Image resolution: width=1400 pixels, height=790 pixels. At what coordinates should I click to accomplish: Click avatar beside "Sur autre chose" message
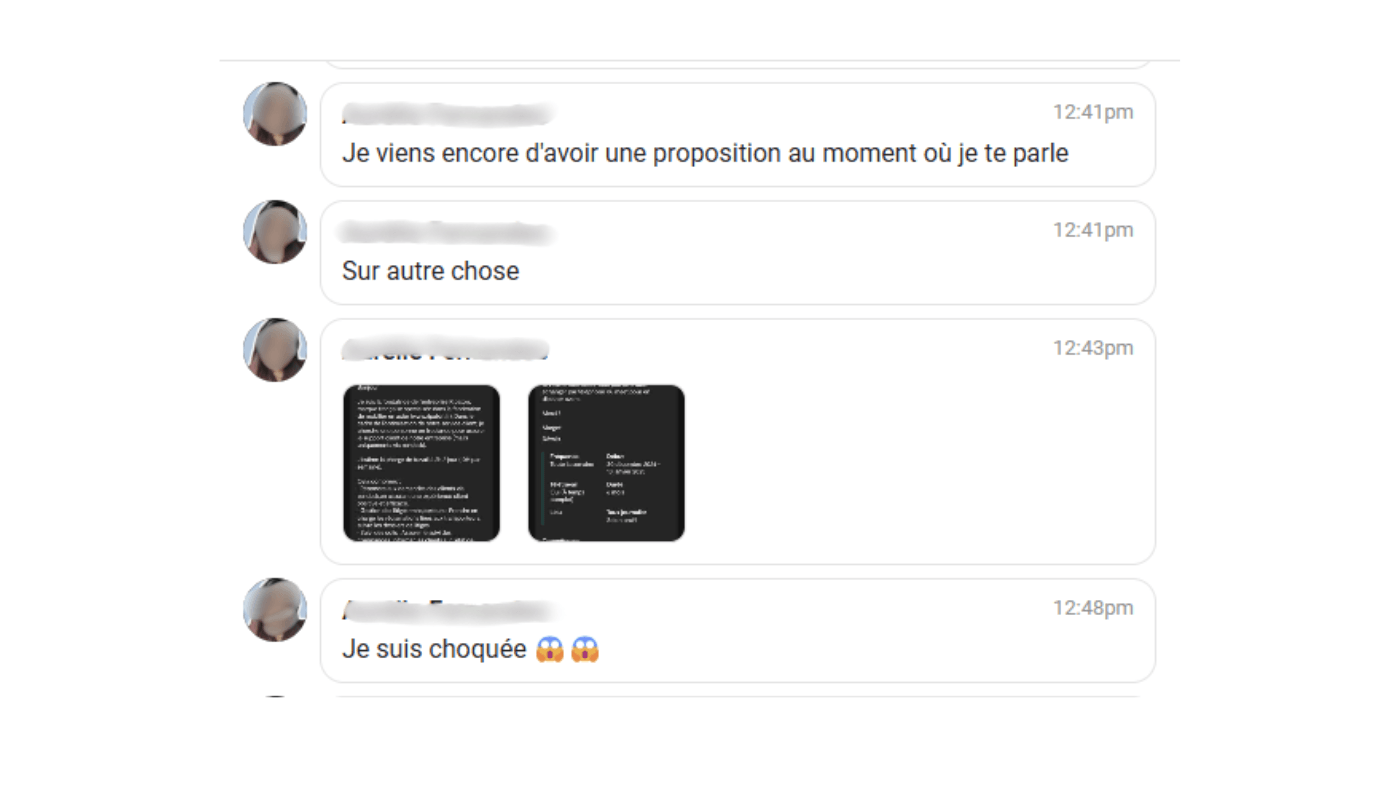275,232
